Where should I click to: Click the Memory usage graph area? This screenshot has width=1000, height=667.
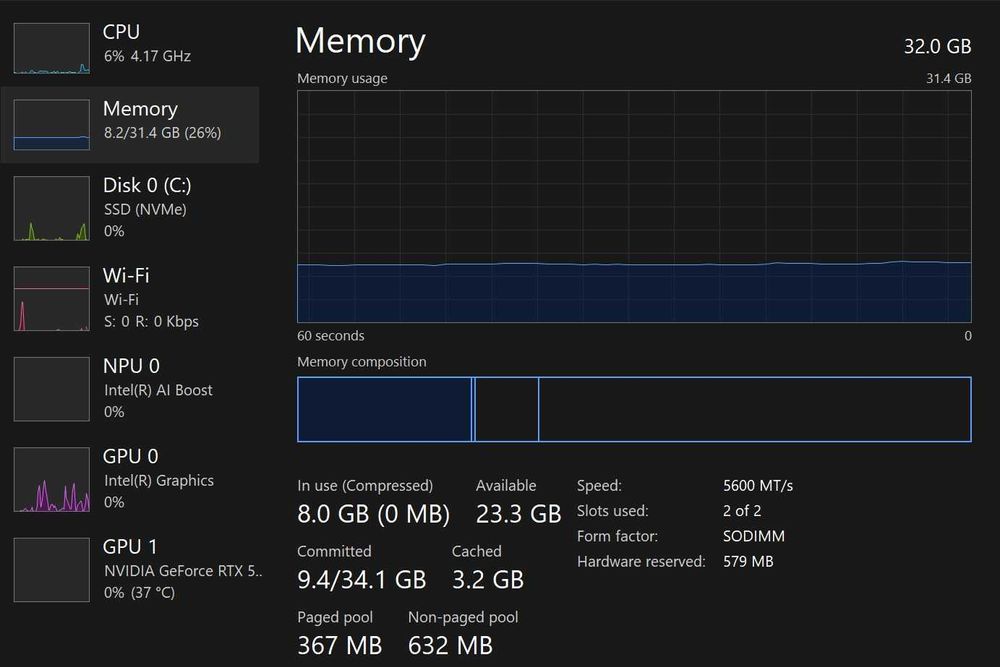634,207
